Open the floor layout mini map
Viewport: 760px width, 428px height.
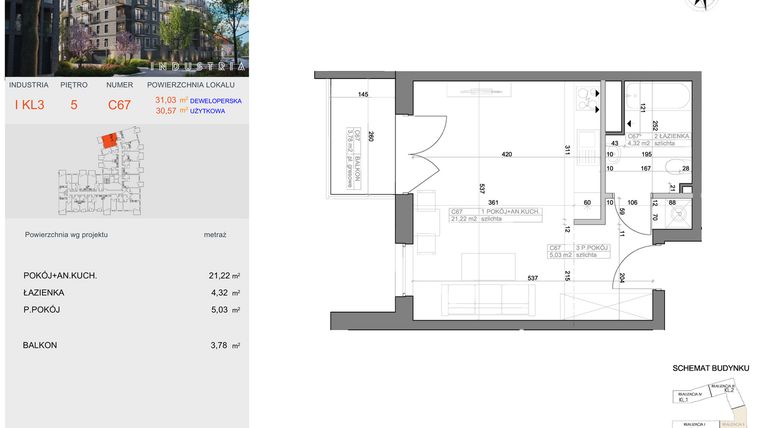101,171
